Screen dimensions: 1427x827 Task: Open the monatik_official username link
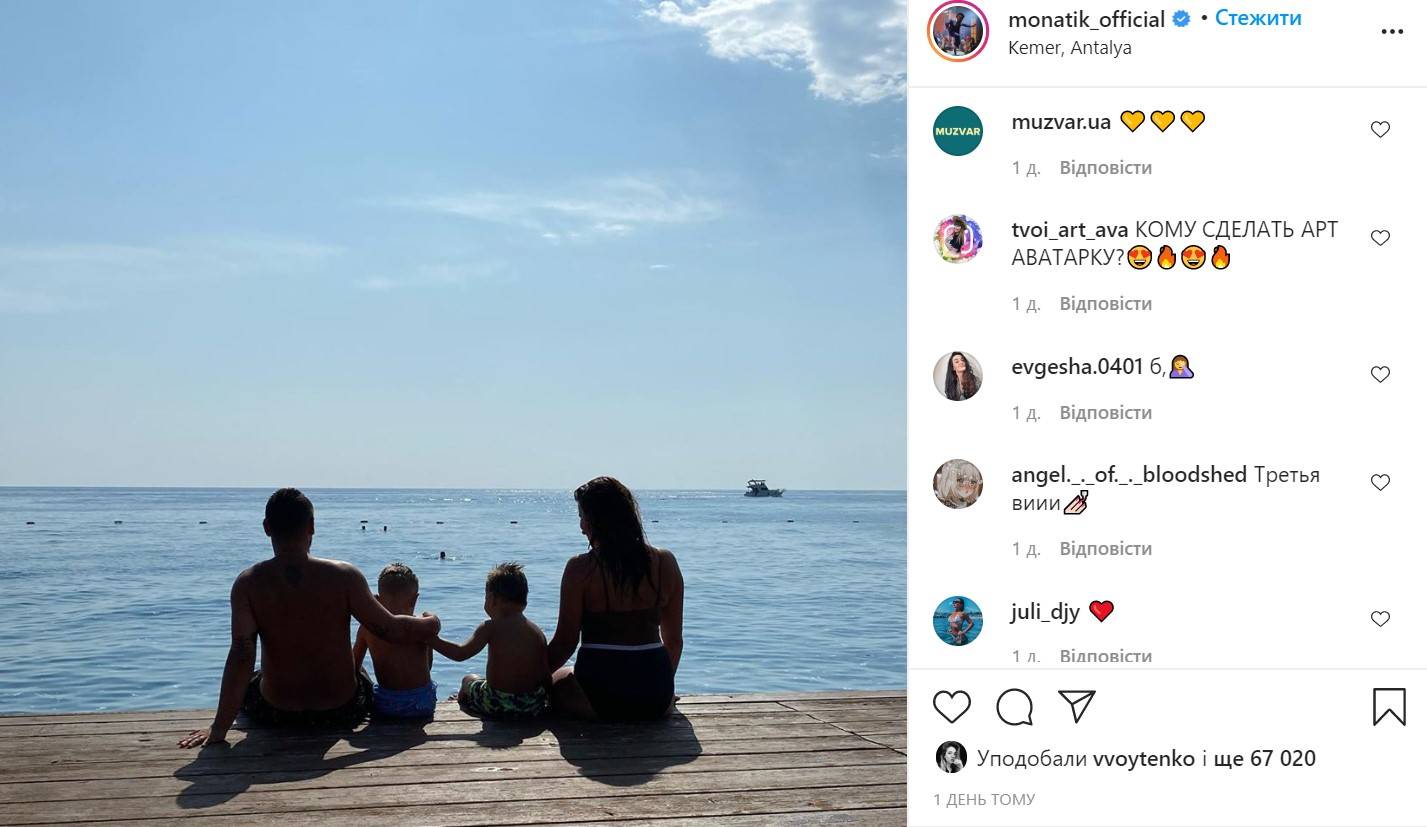(x=1087, y=19)
